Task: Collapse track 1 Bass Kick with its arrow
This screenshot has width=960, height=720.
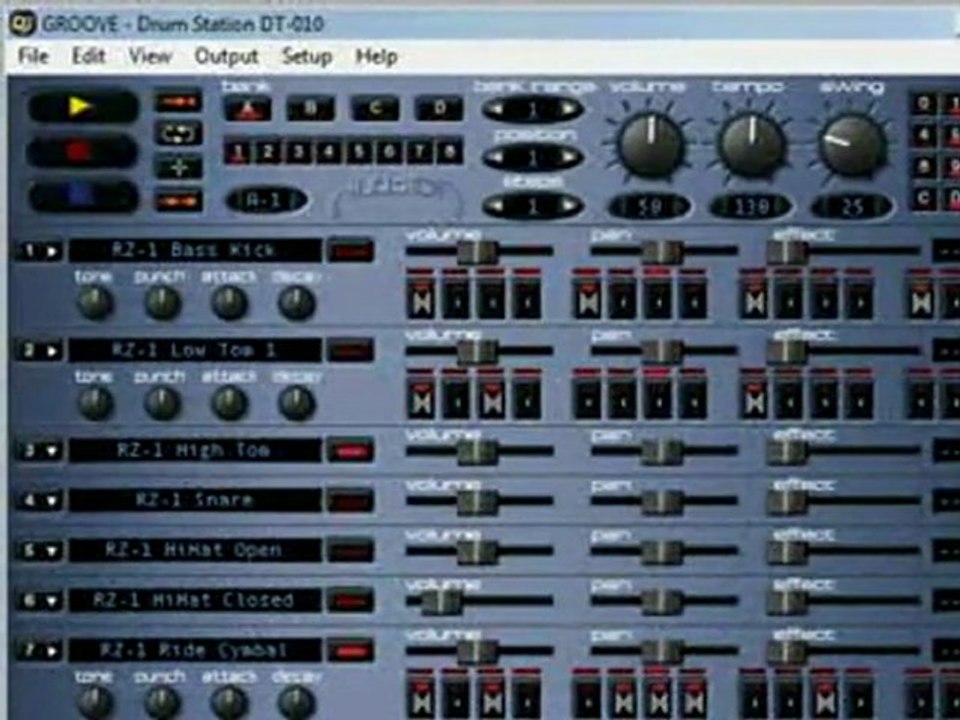Action: (x=52, y=251)
